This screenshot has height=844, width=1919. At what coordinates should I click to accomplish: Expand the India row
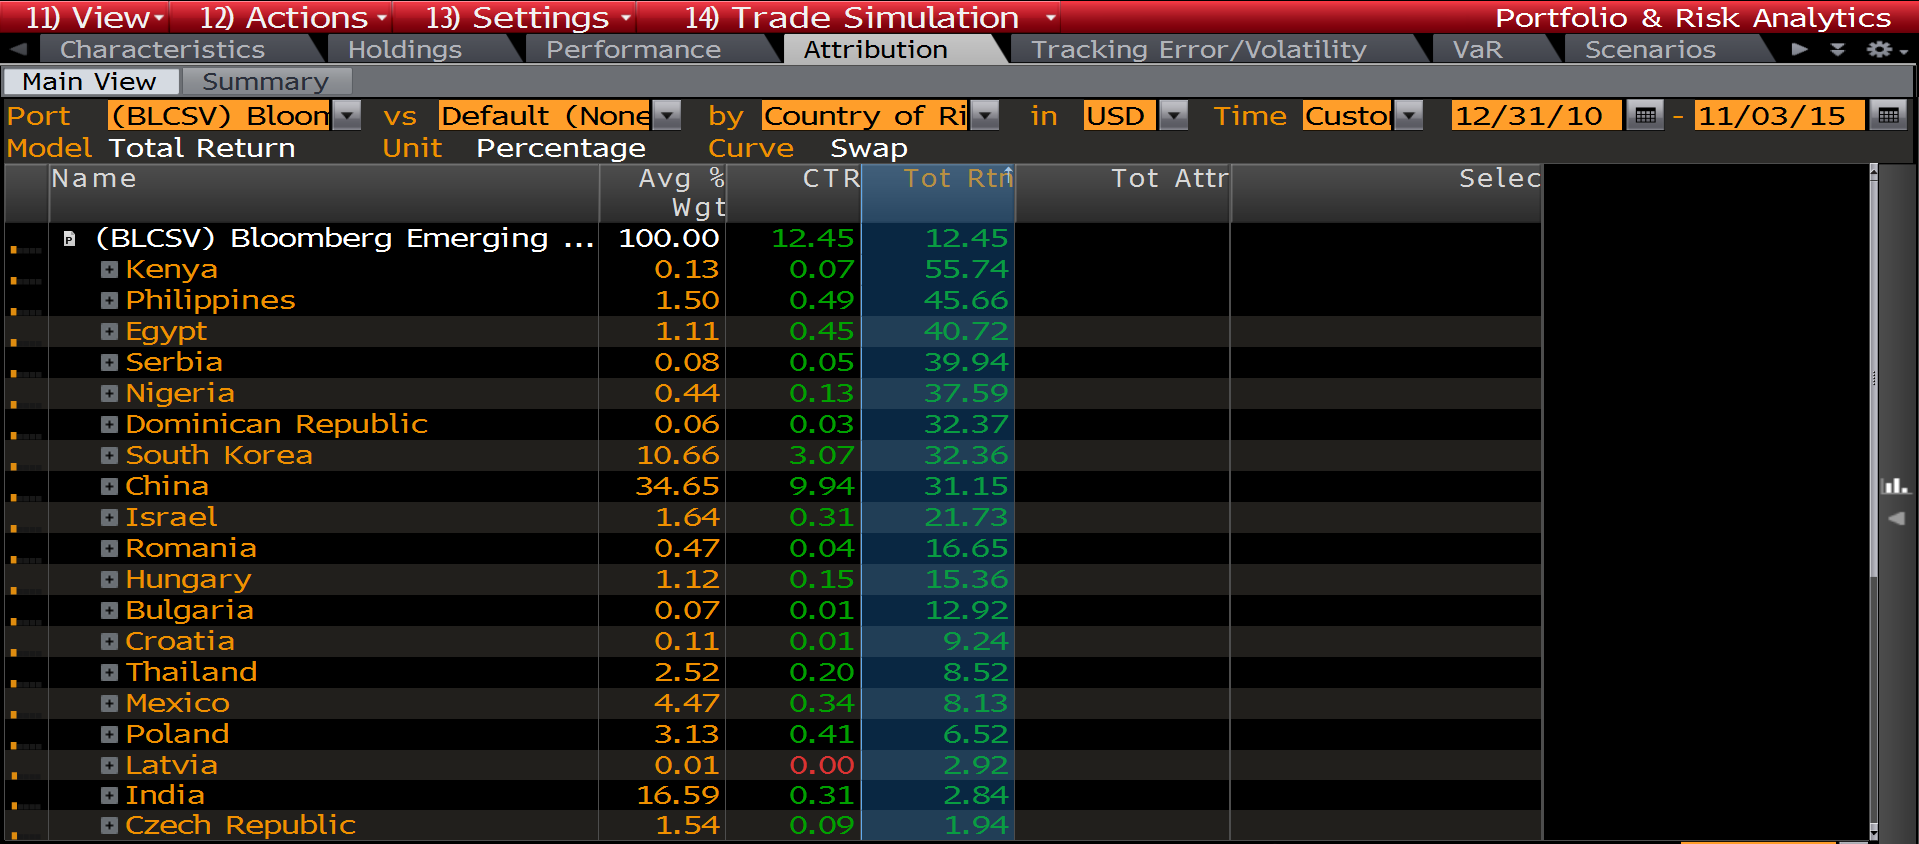[109, 796]
